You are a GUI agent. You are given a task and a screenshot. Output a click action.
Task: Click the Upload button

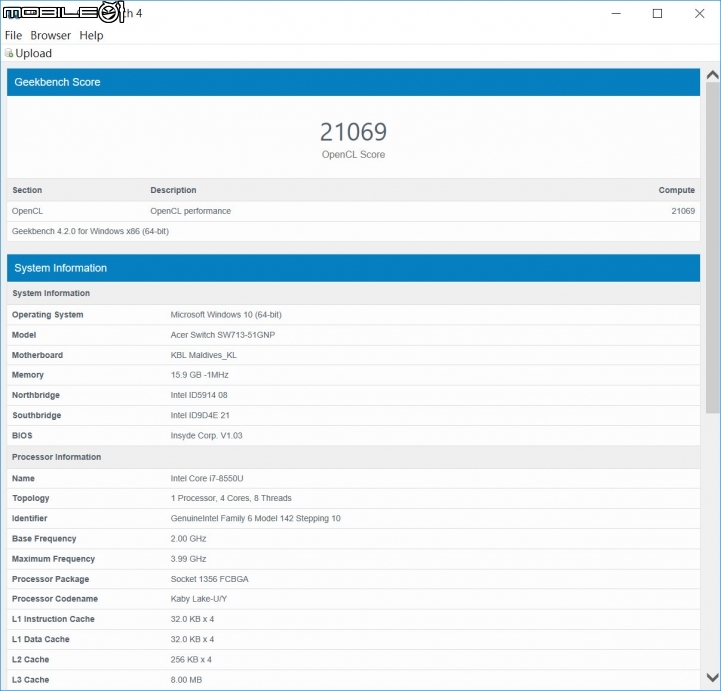coord(29,53)
